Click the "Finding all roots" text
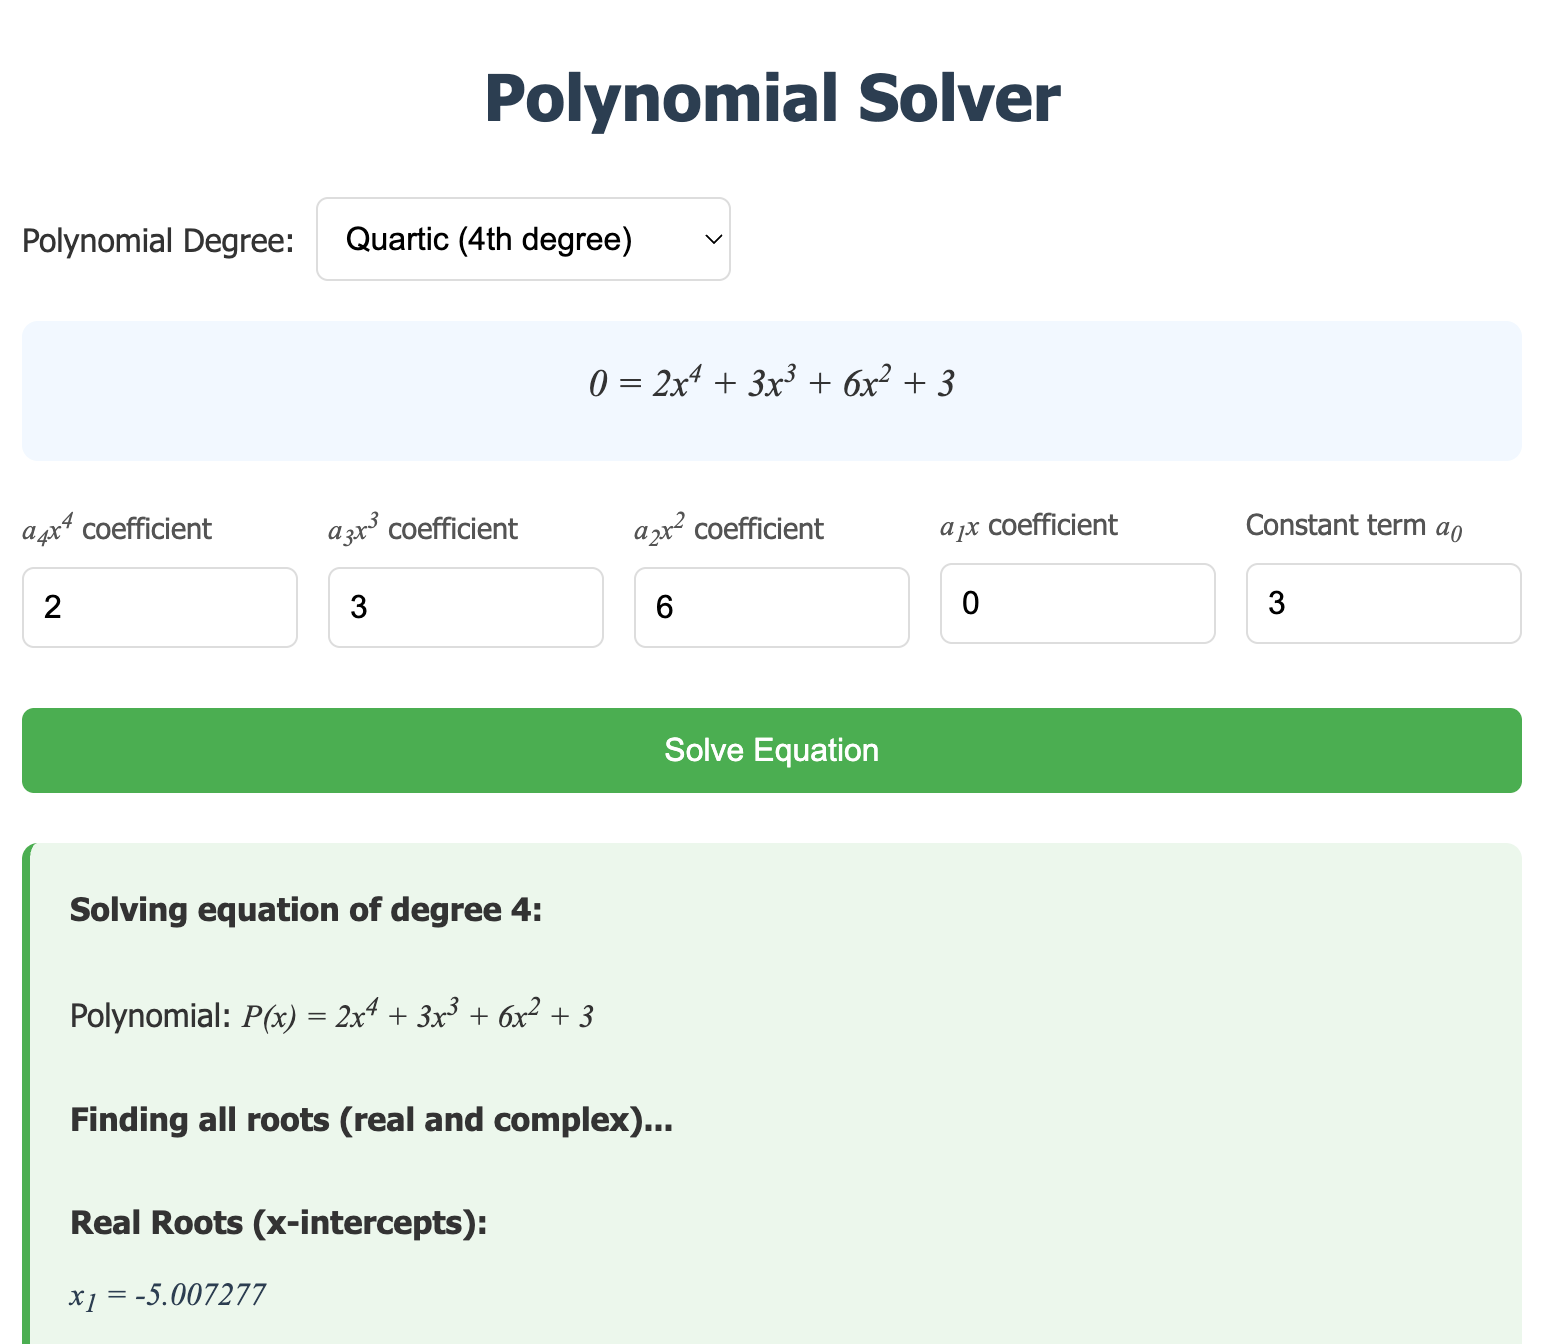The width and height of the screenshot is (1564, 1344). click(371, 1120)
